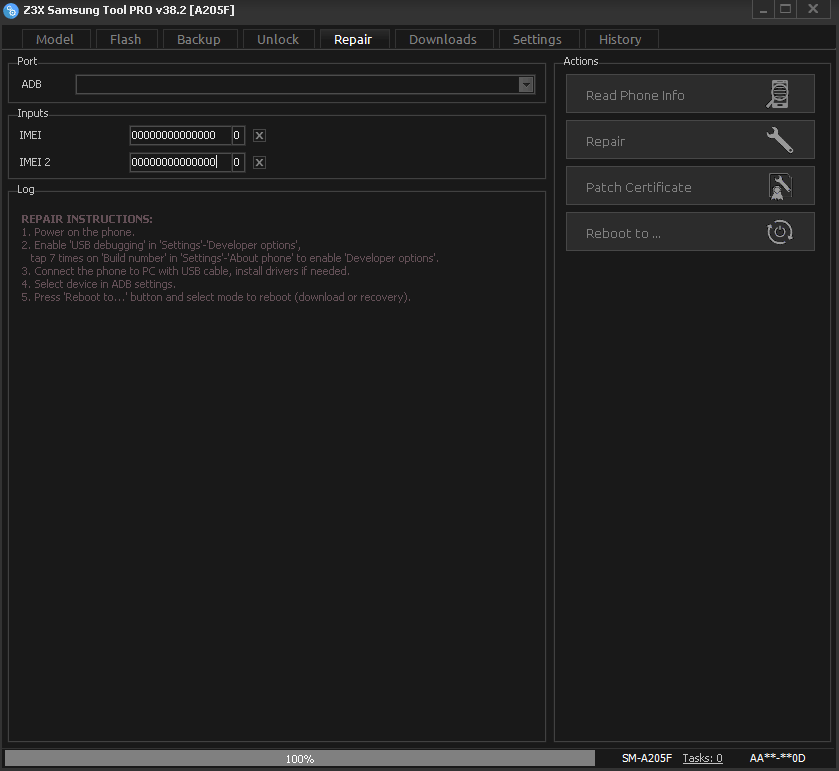
Task: Select the IMEI 2 check digit box
Action: coord(238,162)
